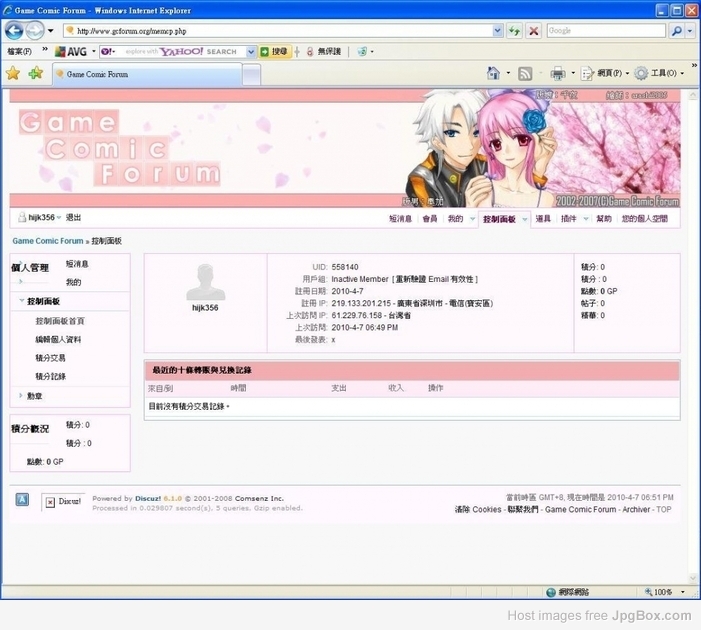Click the browser Forward arrow button
The image size is (701, 630).
pos(34,31)
